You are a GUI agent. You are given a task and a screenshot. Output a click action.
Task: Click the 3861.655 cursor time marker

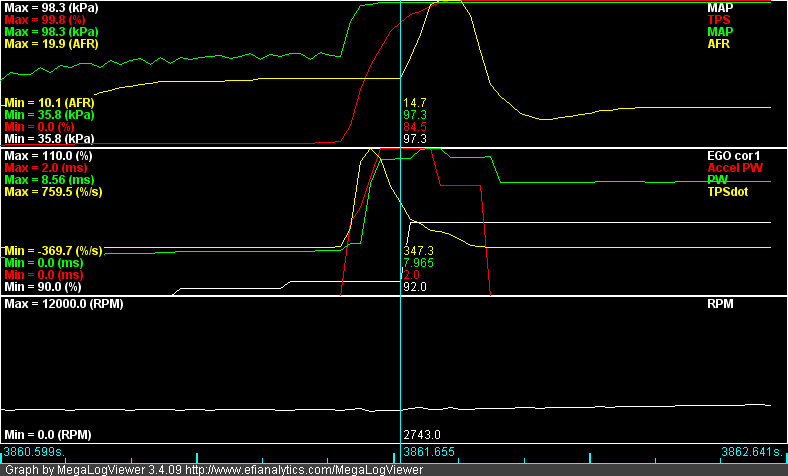(x=432, y=453)
